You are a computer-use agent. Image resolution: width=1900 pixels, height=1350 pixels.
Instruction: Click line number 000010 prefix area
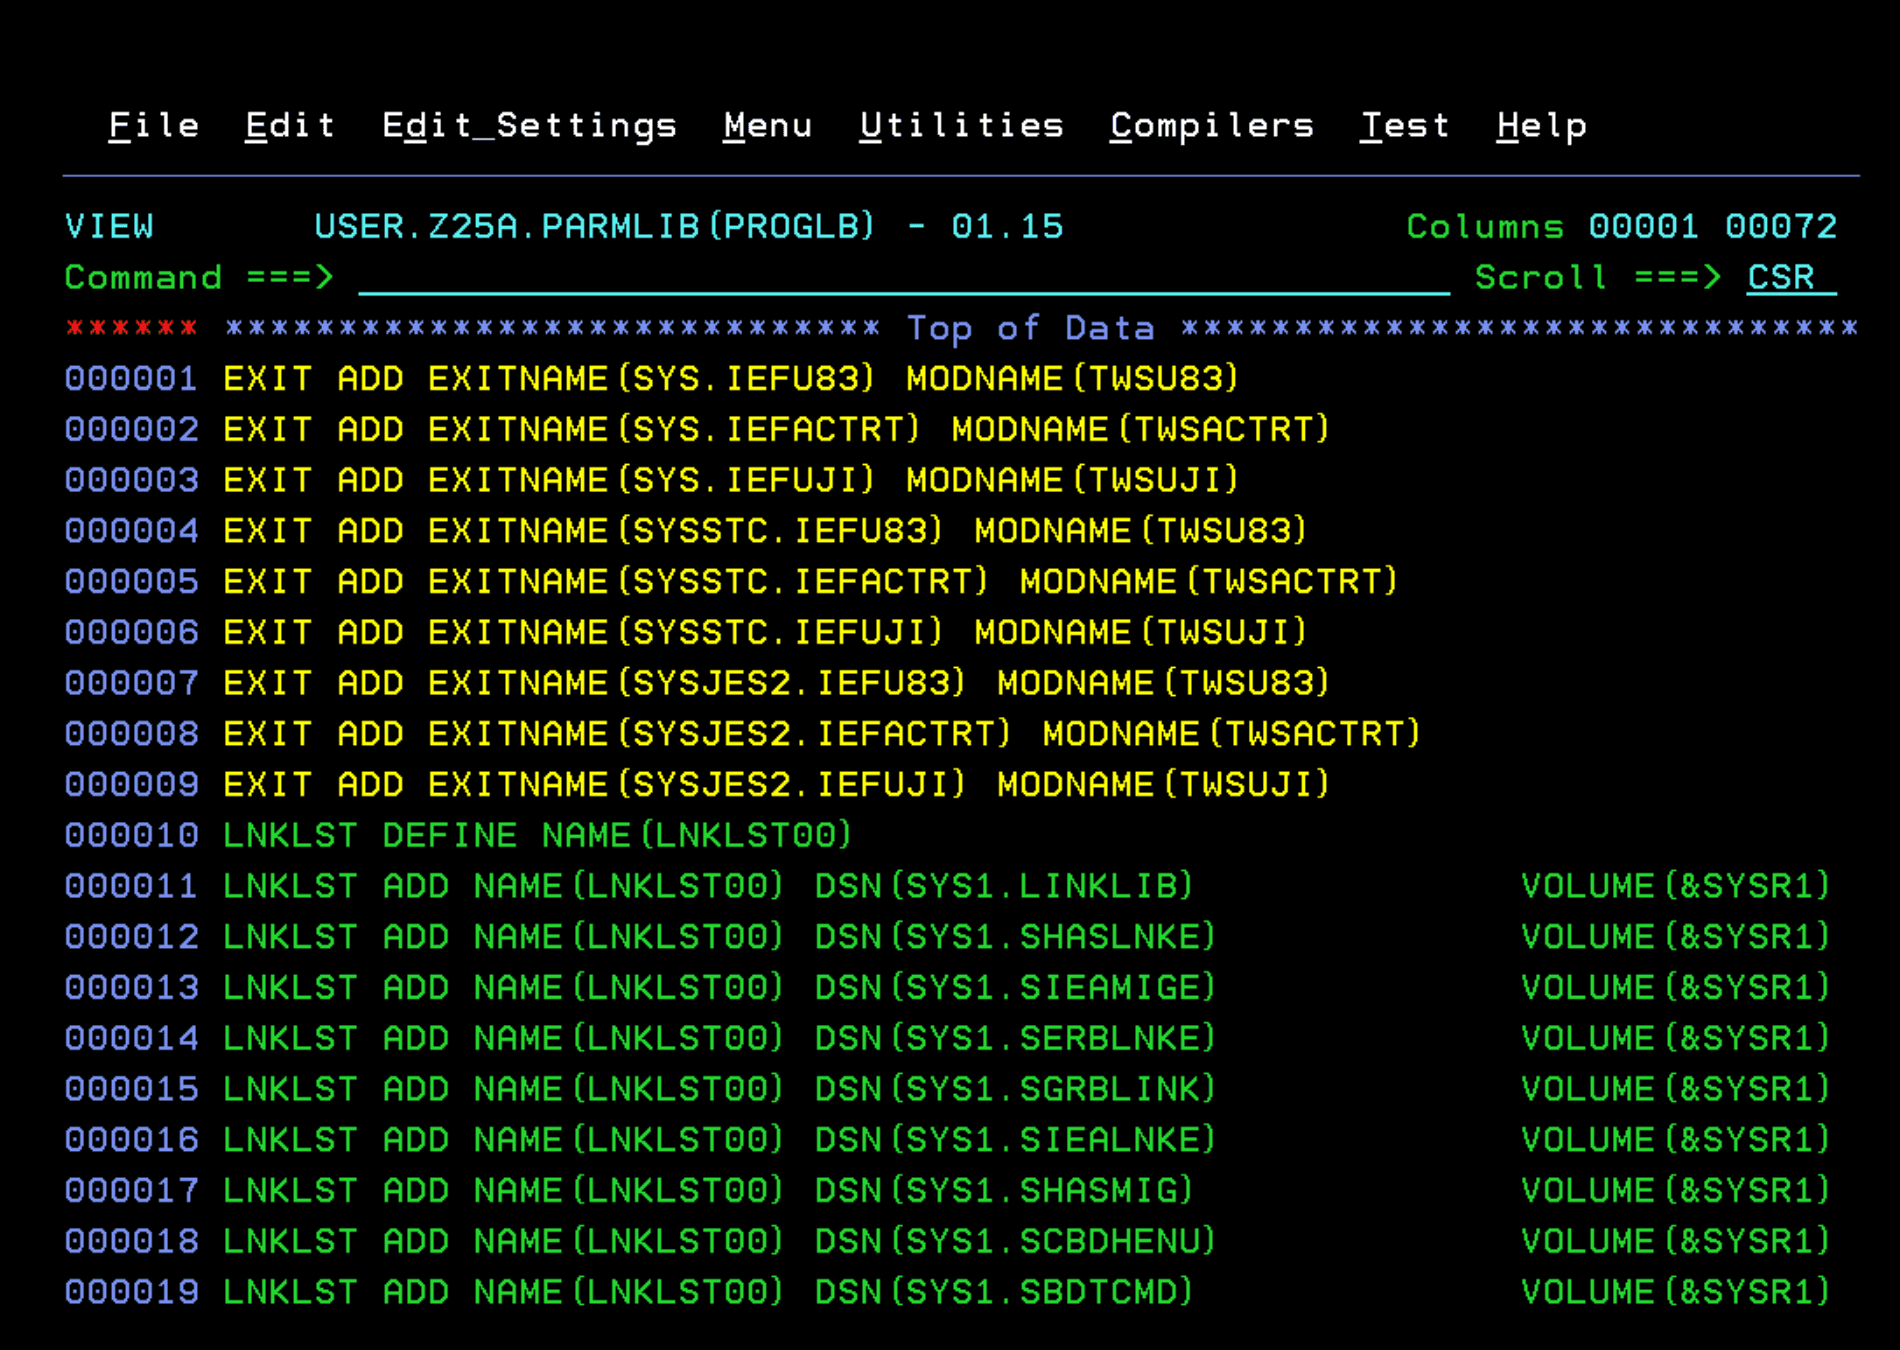(x=131, y=836)
